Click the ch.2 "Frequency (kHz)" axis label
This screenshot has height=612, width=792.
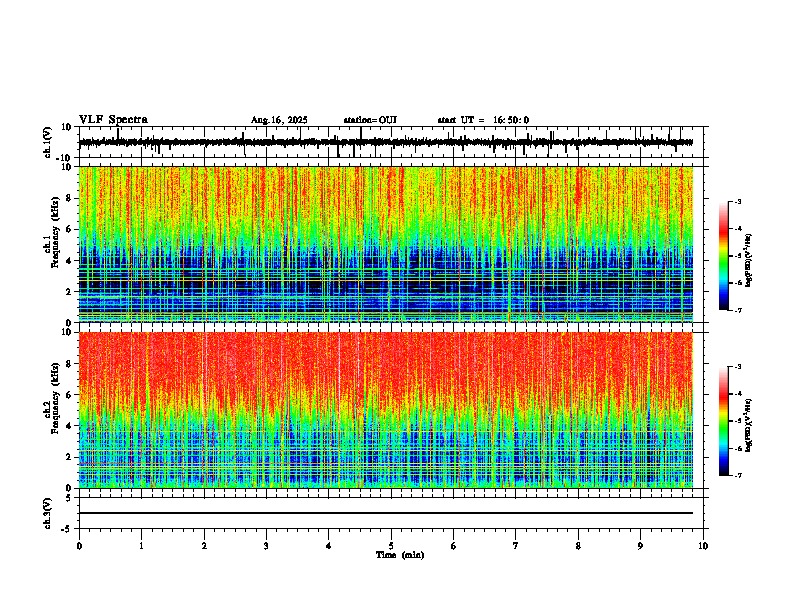[x=54, y=398]
